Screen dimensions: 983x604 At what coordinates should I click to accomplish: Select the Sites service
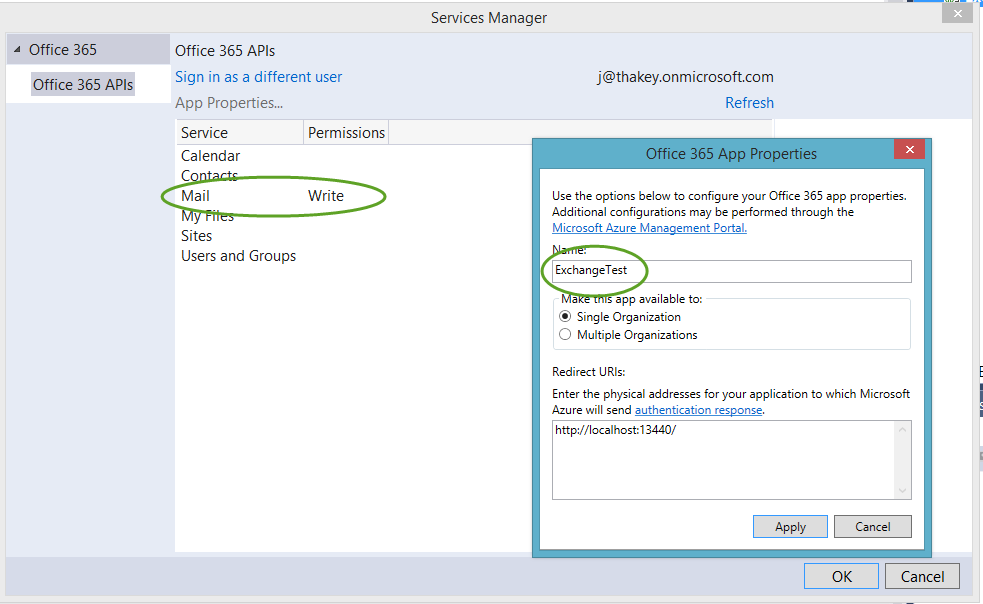coord(196,235)
